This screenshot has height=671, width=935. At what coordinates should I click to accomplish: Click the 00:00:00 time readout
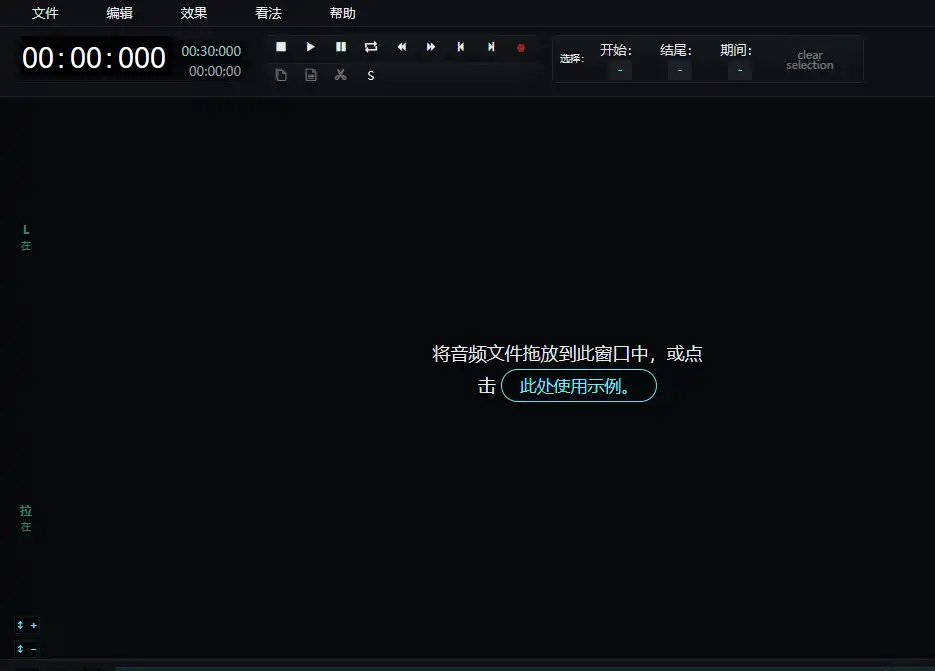215,71
